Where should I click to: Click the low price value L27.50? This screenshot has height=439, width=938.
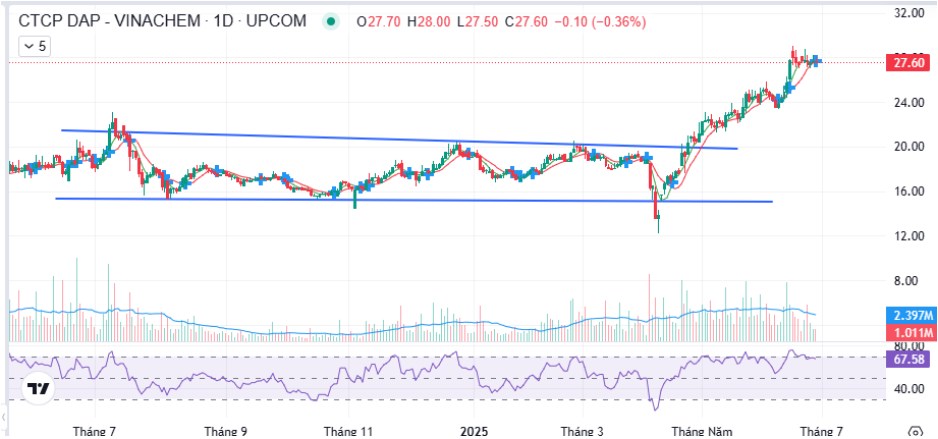477,22
